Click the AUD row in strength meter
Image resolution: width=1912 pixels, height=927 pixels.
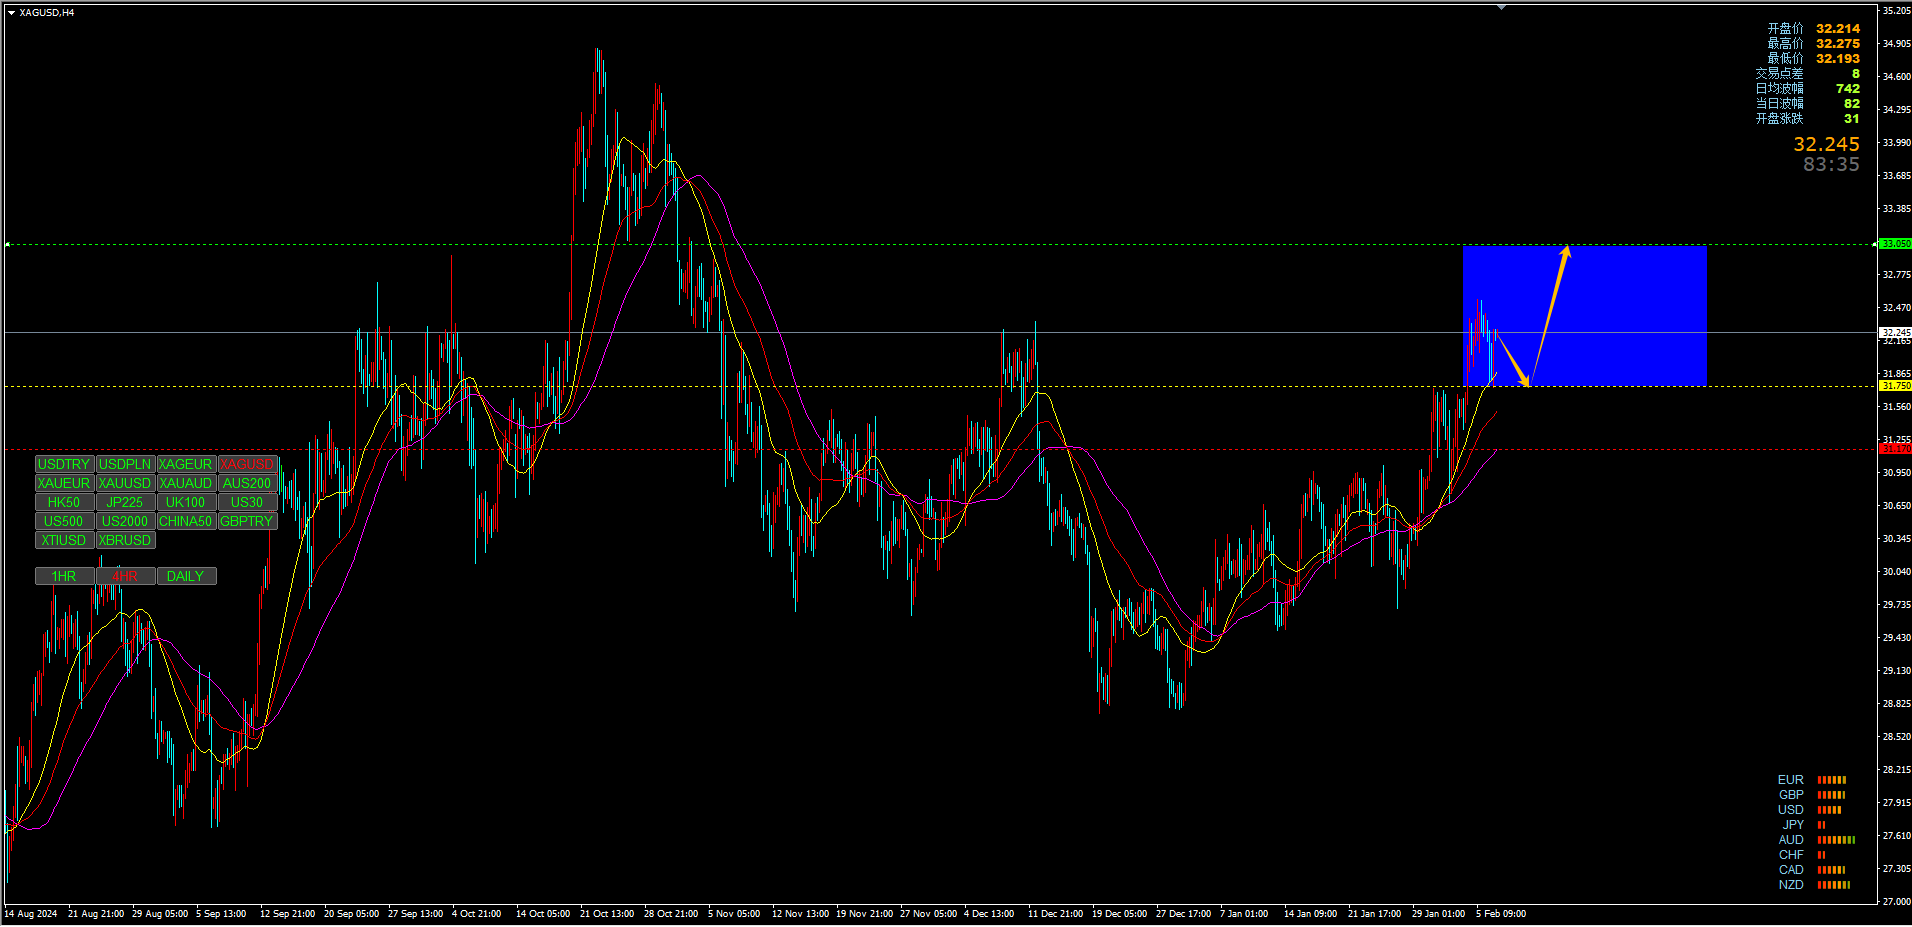pyautogui.click(x=1816, y=840)
